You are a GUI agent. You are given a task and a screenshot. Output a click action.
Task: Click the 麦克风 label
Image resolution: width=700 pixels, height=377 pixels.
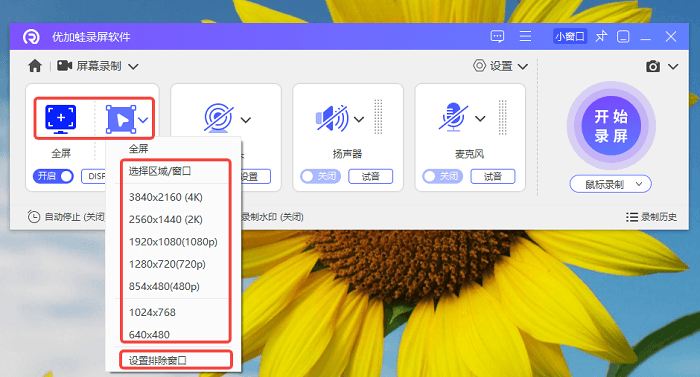[469, 154]
